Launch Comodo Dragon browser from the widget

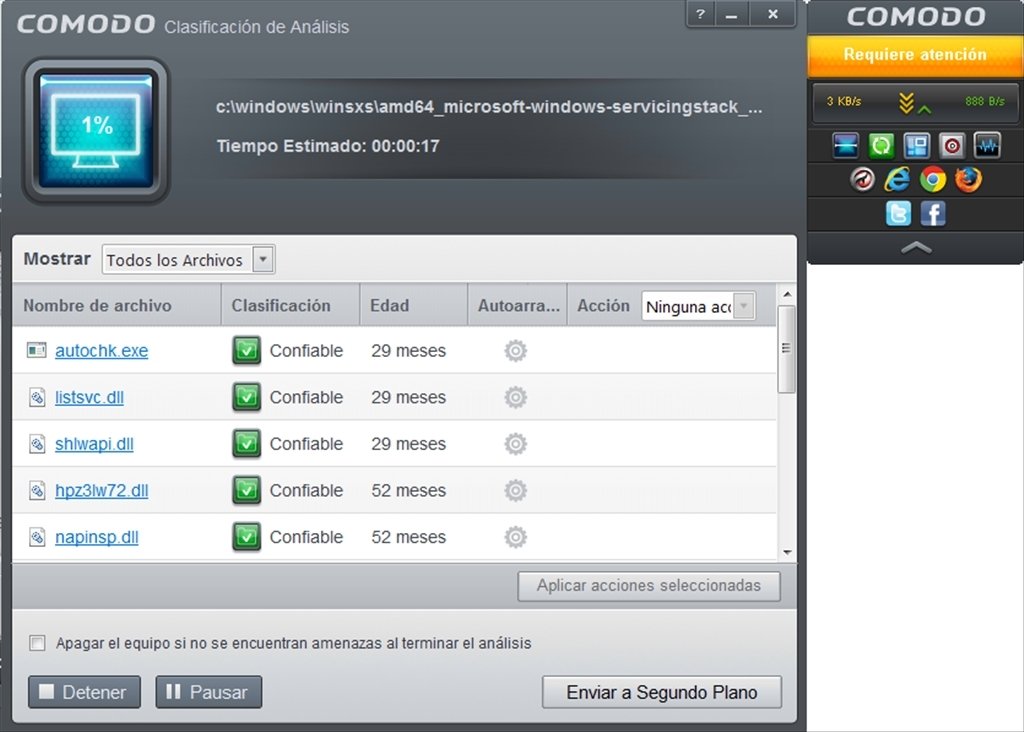point(863,179)
